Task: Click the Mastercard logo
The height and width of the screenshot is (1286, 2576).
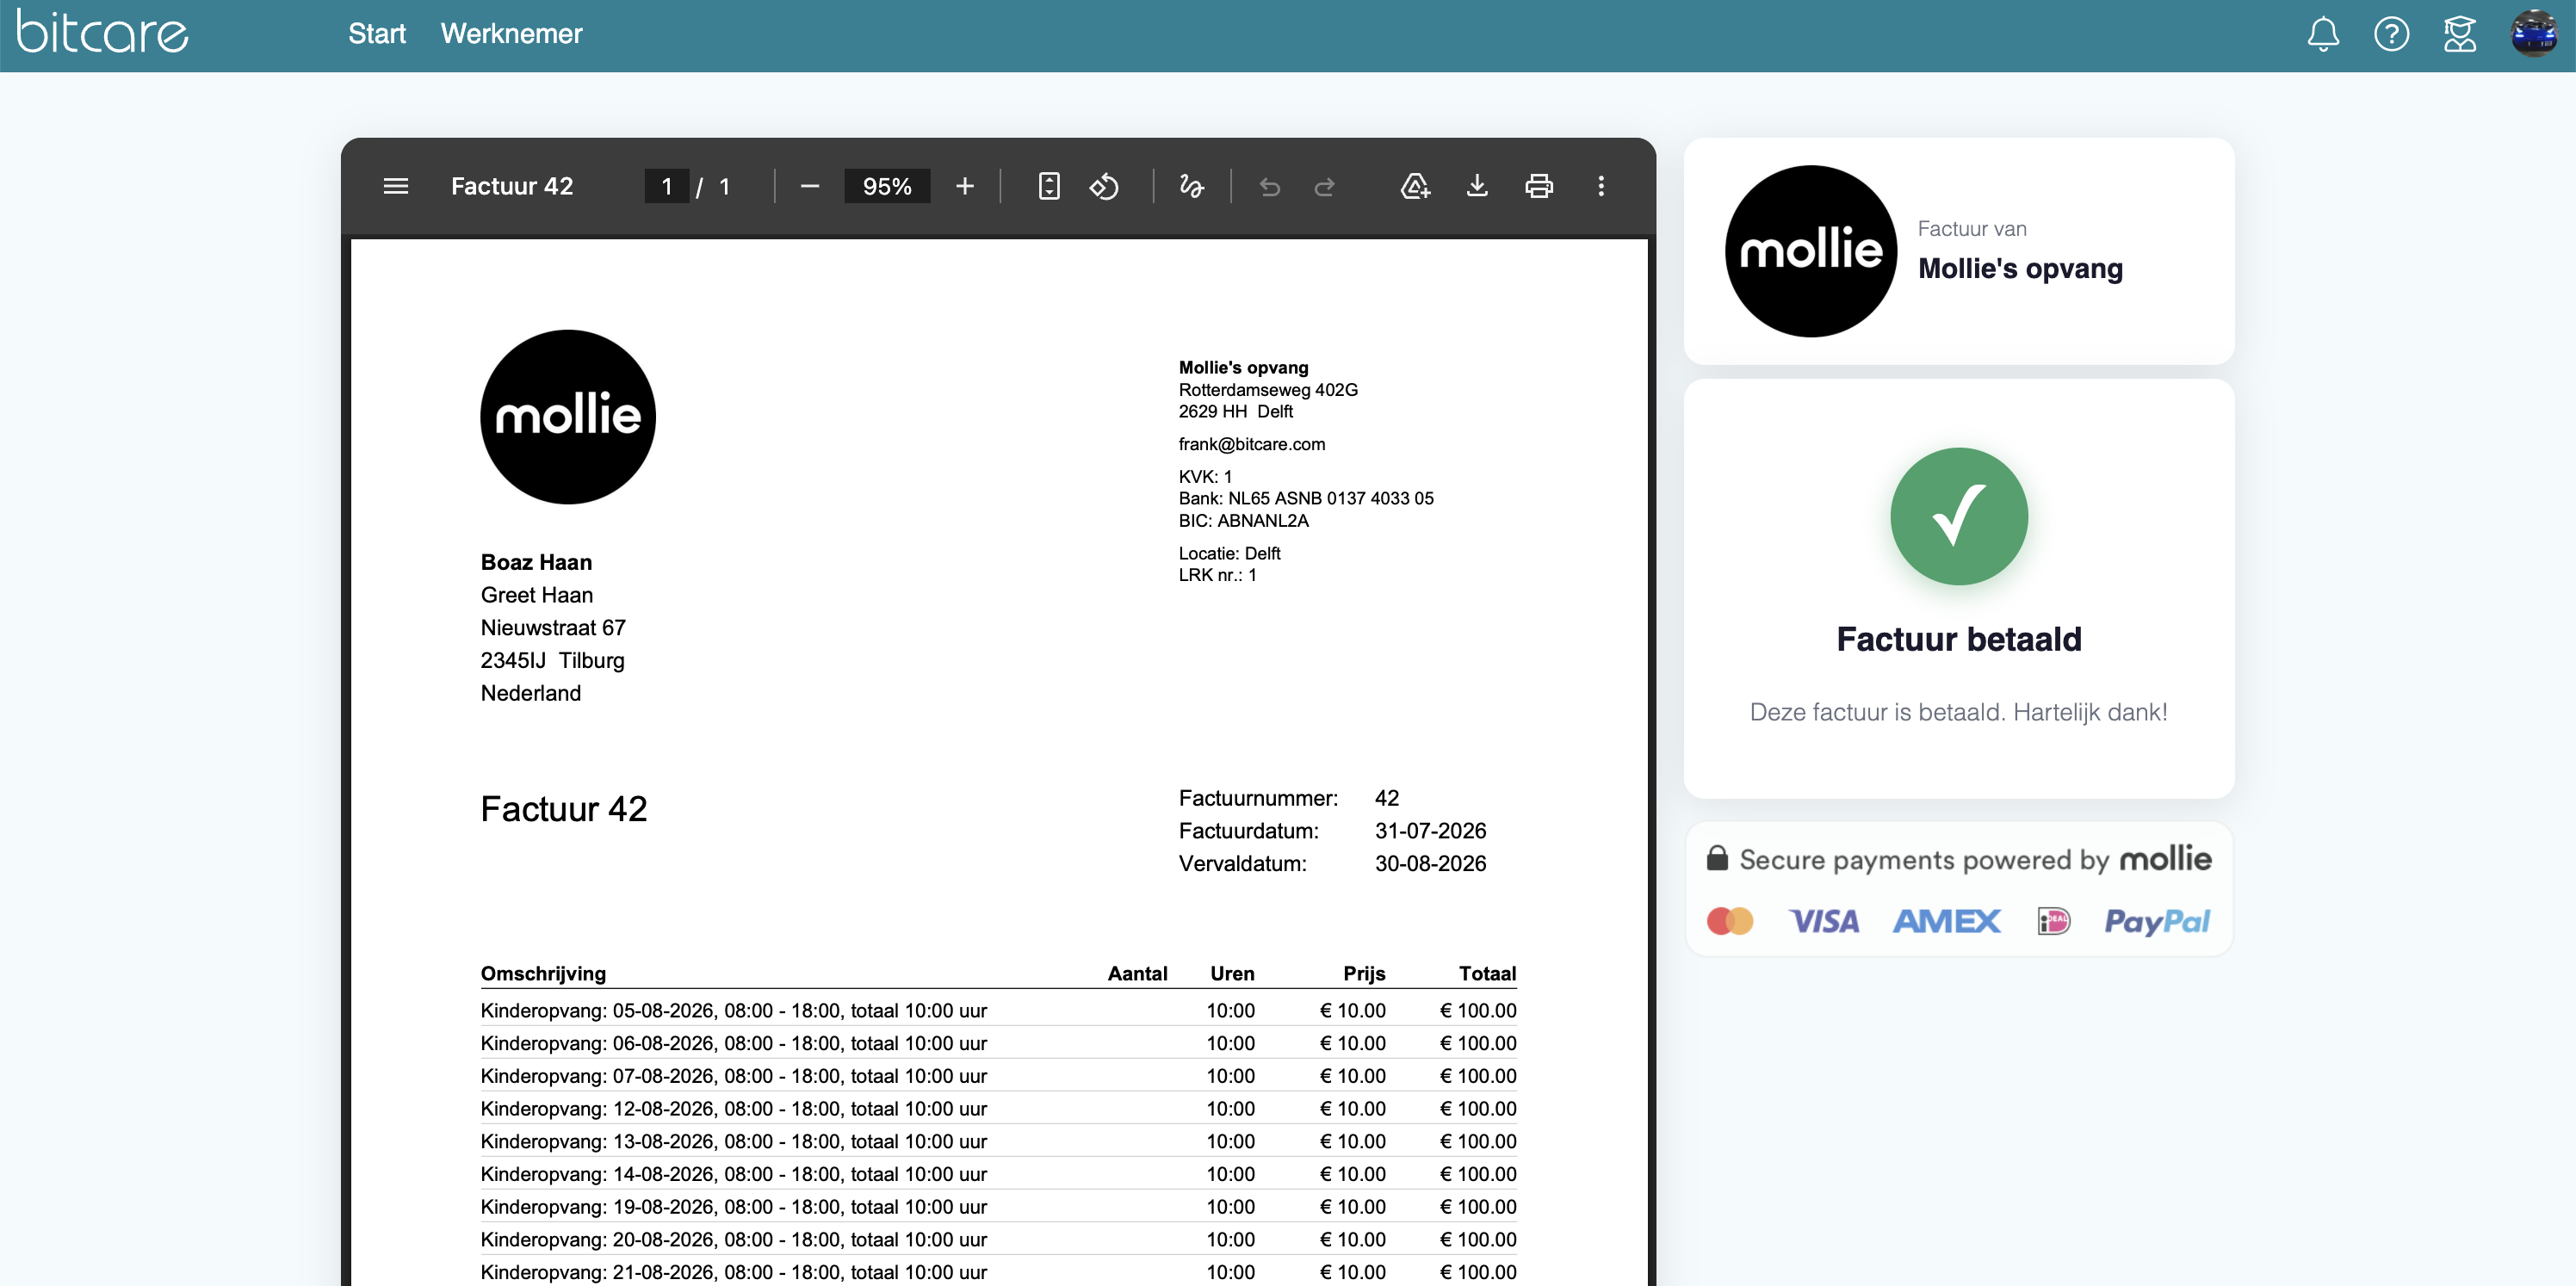Action: pos(1729,921)
